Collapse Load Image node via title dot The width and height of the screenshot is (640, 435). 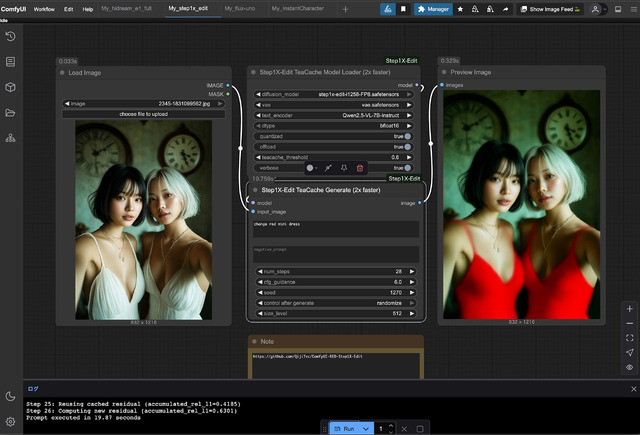pyautogui.click(x=62, y=73)
